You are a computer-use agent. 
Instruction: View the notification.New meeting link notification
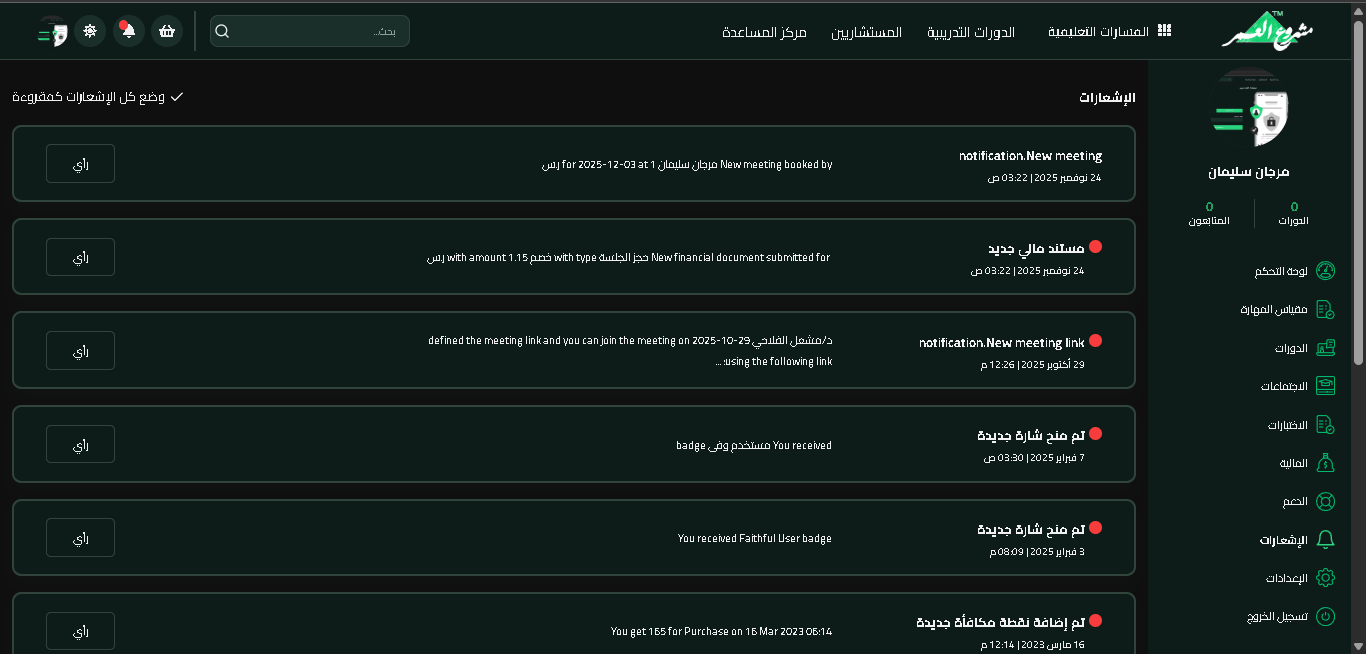[x=80, y=351]
